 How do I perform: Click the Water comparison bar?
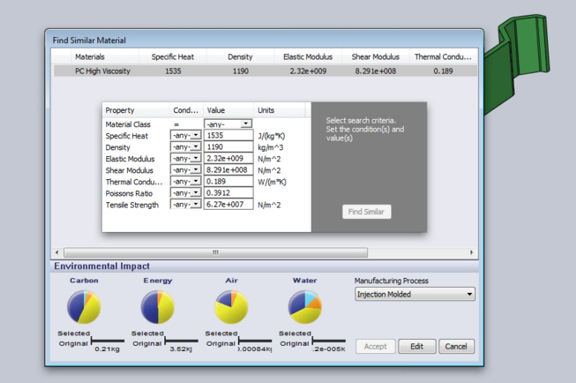click(329, 341)
